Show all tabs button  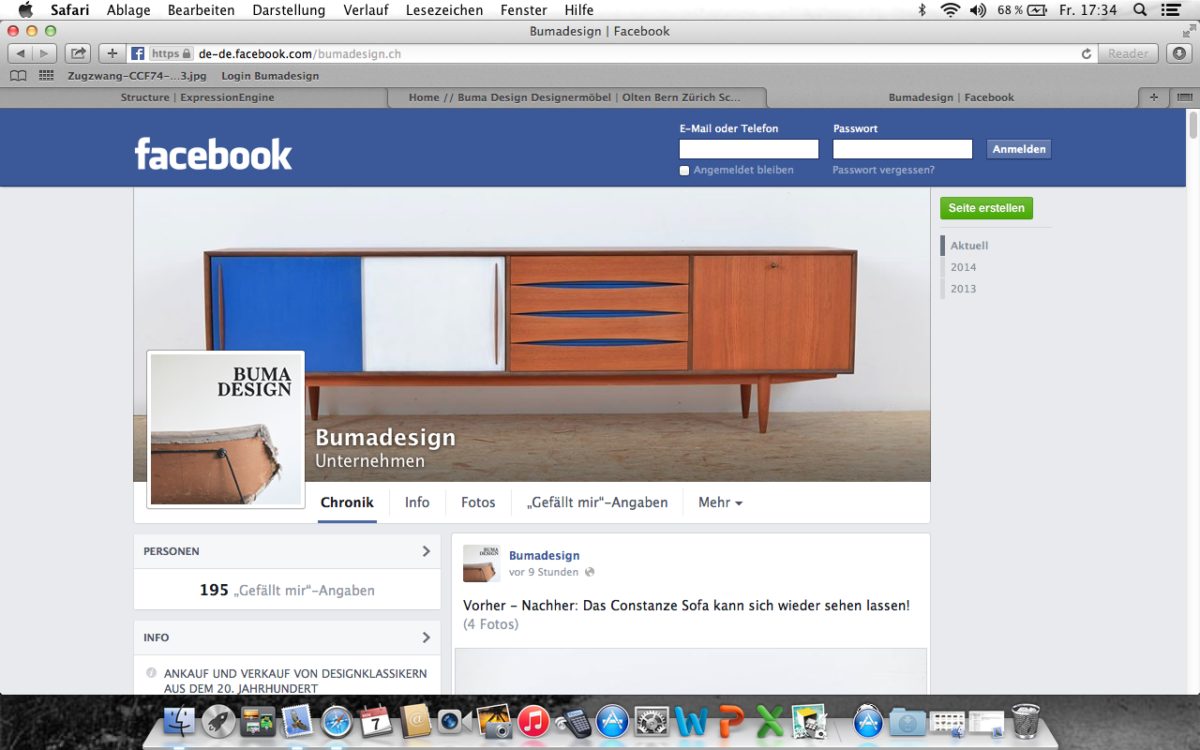coord(1184,97)
